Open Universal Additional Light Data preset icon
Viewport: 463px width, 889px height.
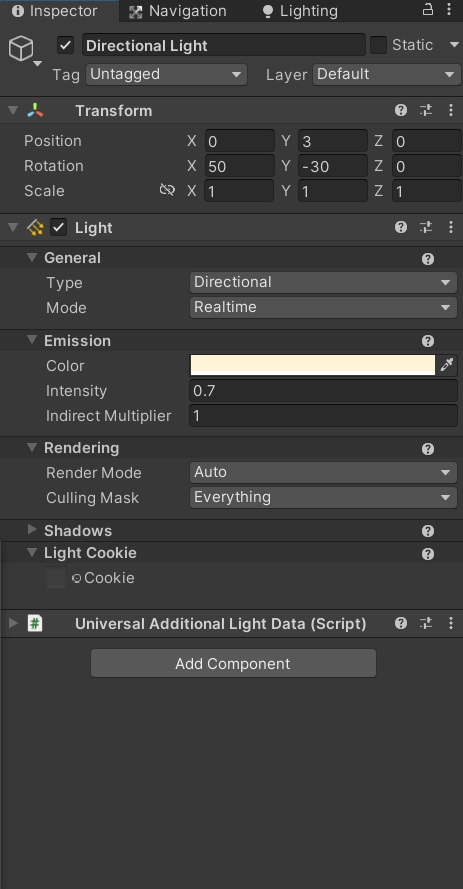click(426, 623)
